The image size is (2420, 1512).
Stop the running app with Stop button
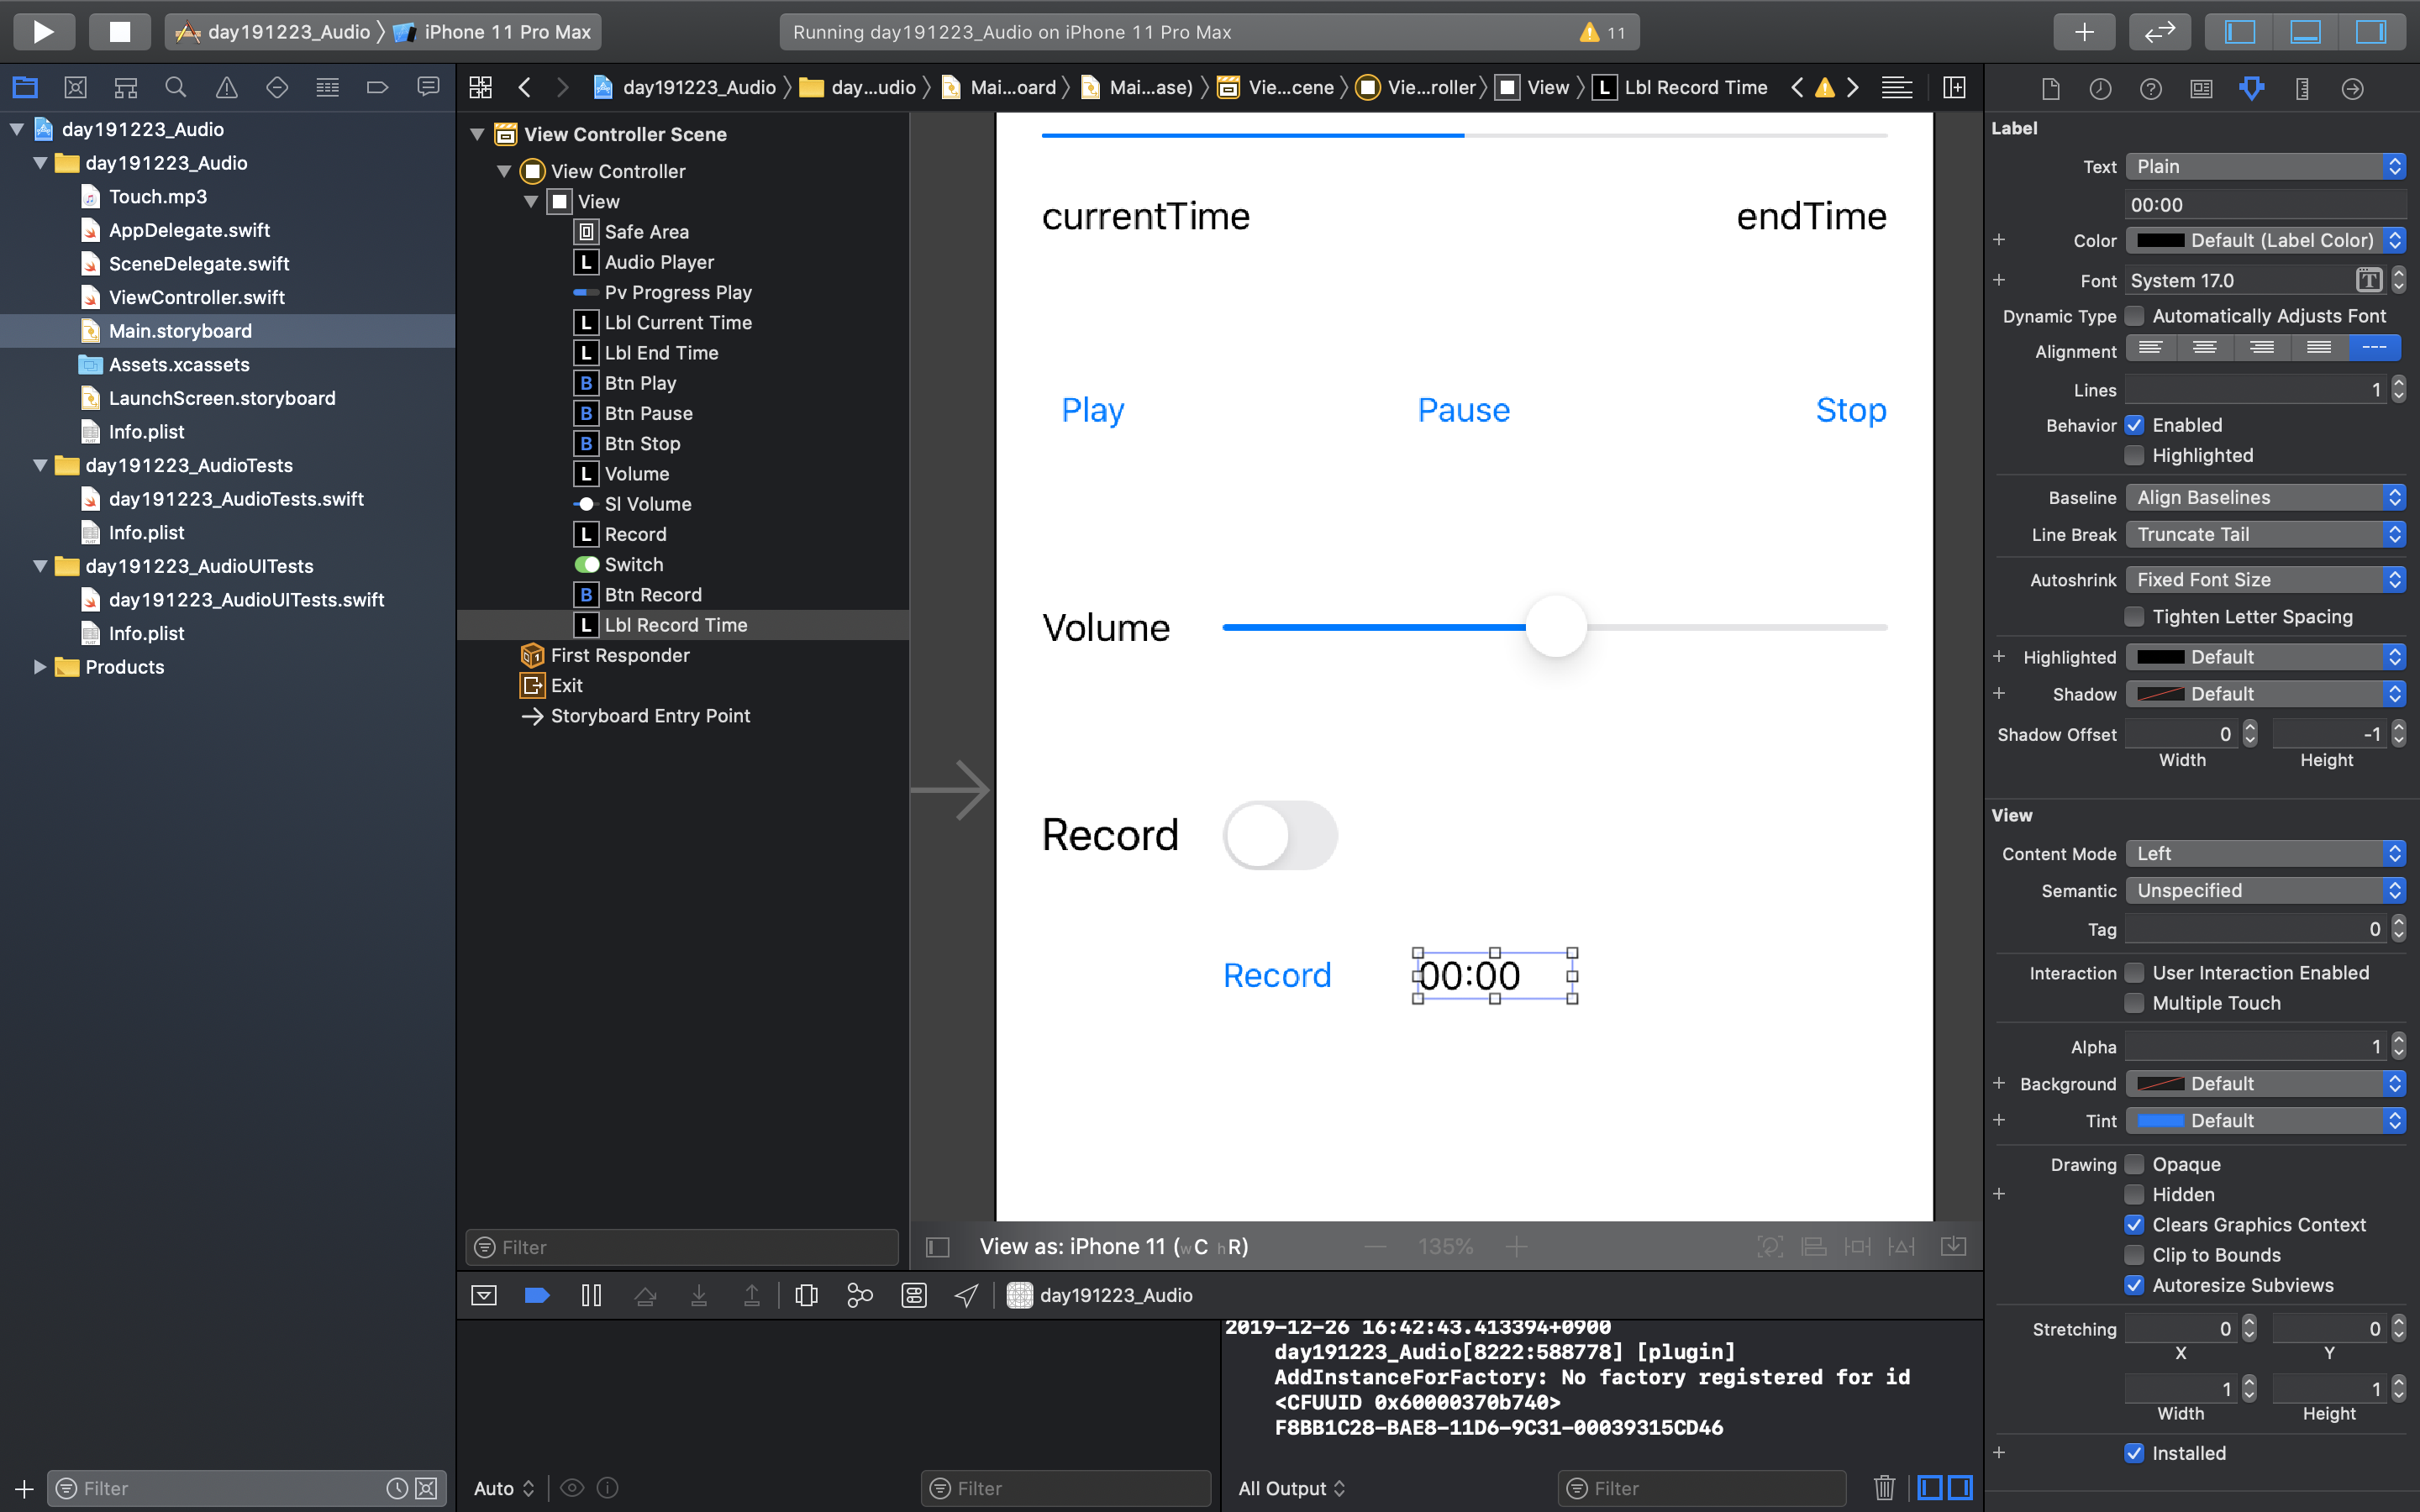point(119,32)
